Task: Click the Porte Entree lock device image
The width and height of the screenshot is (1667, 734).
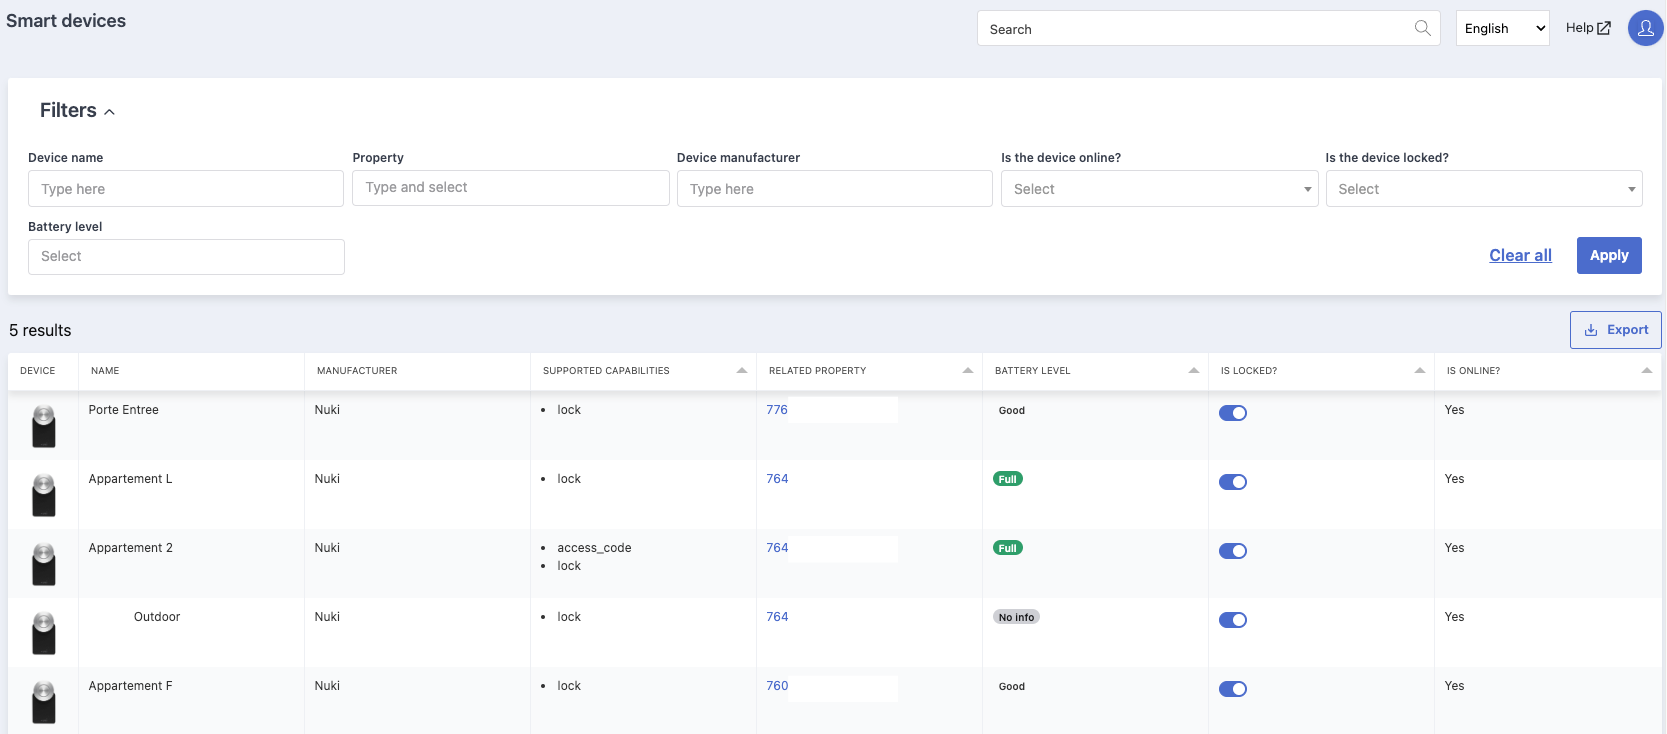Action: (x=43, y=426)
